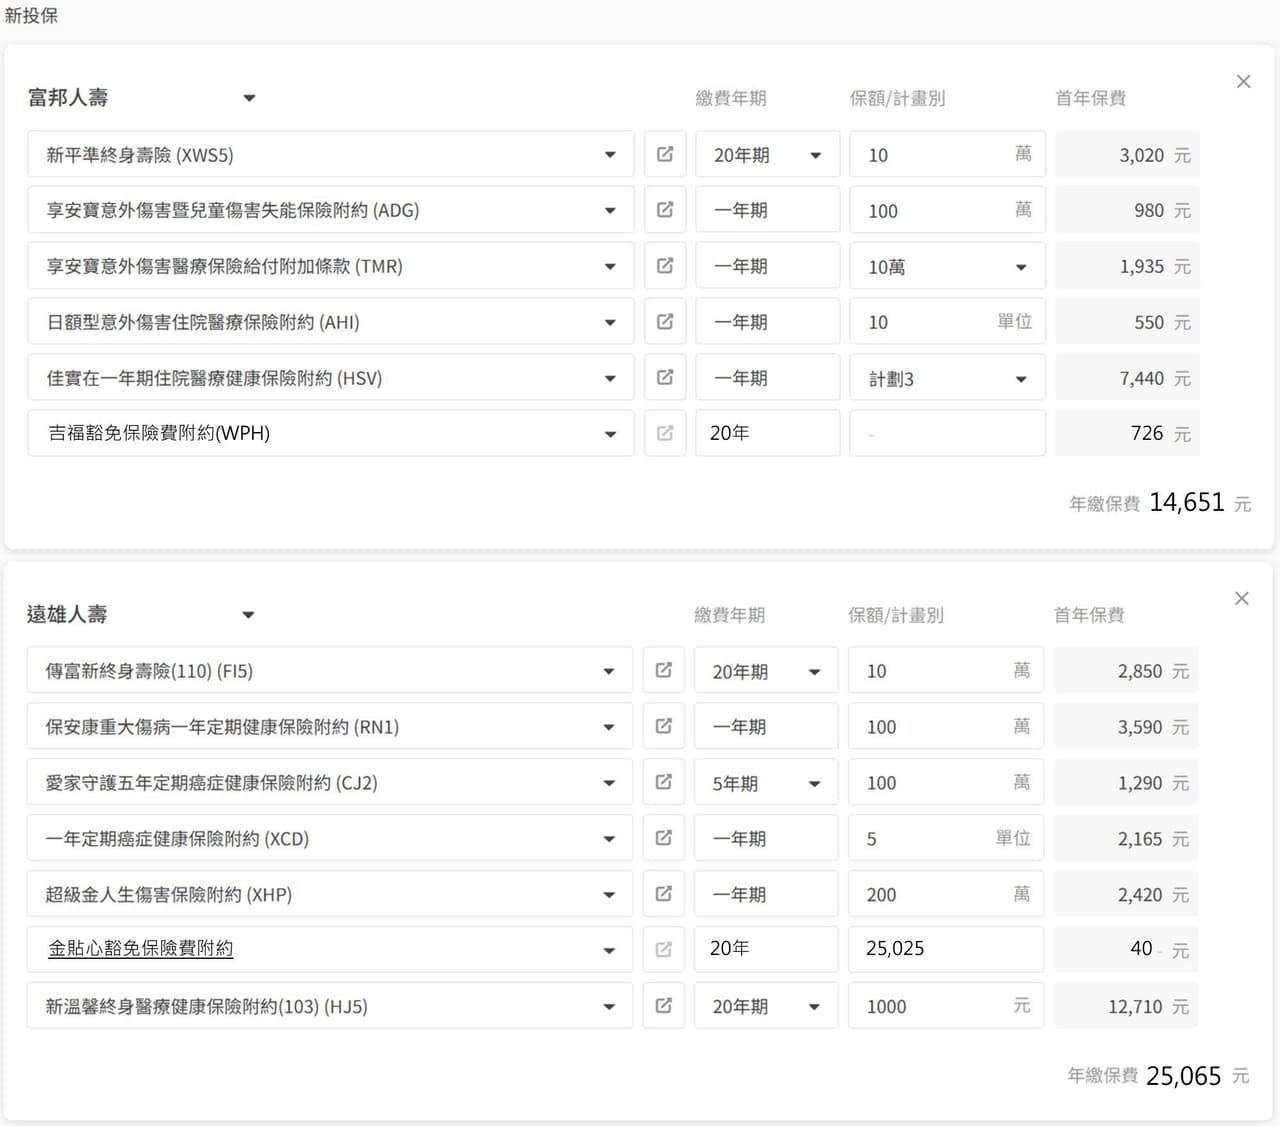
Task: Click link icon for 金貼心豁免保險費附約 row
Action: 663,949
